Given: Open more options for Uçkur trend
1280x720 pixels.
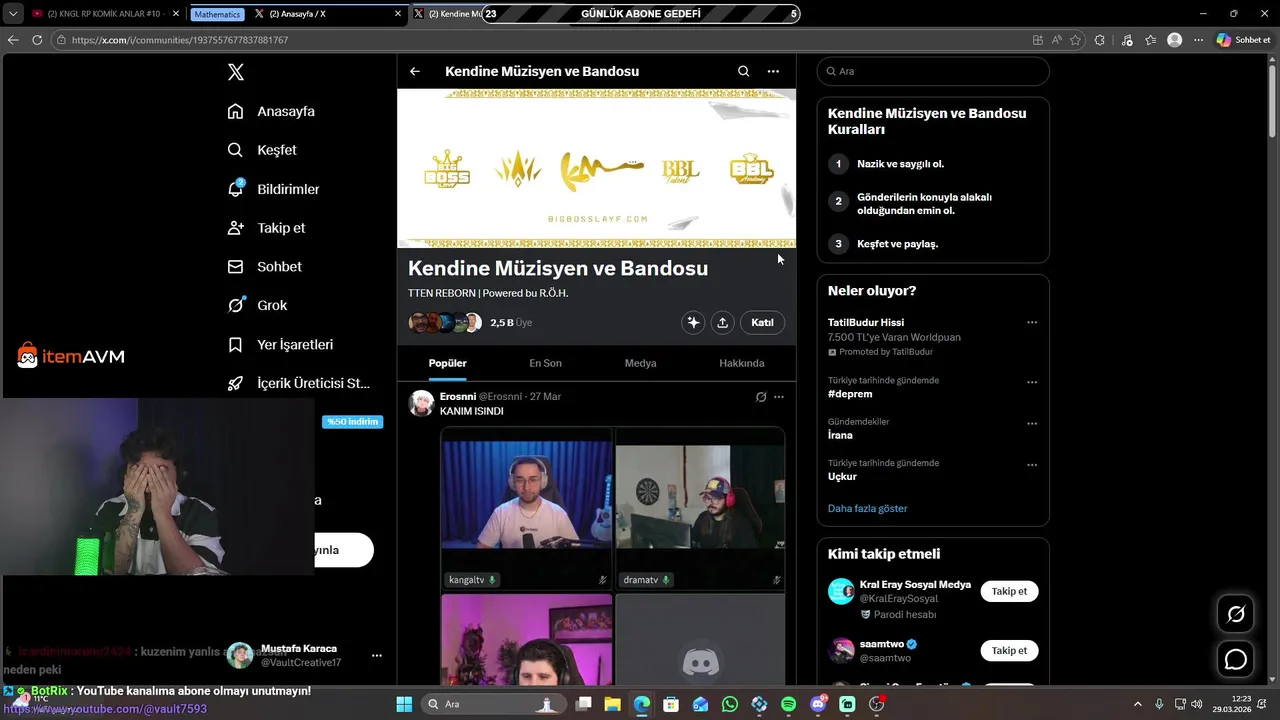Looking at the screenshot, I should pyautogui.click(x=1032, y=465).
